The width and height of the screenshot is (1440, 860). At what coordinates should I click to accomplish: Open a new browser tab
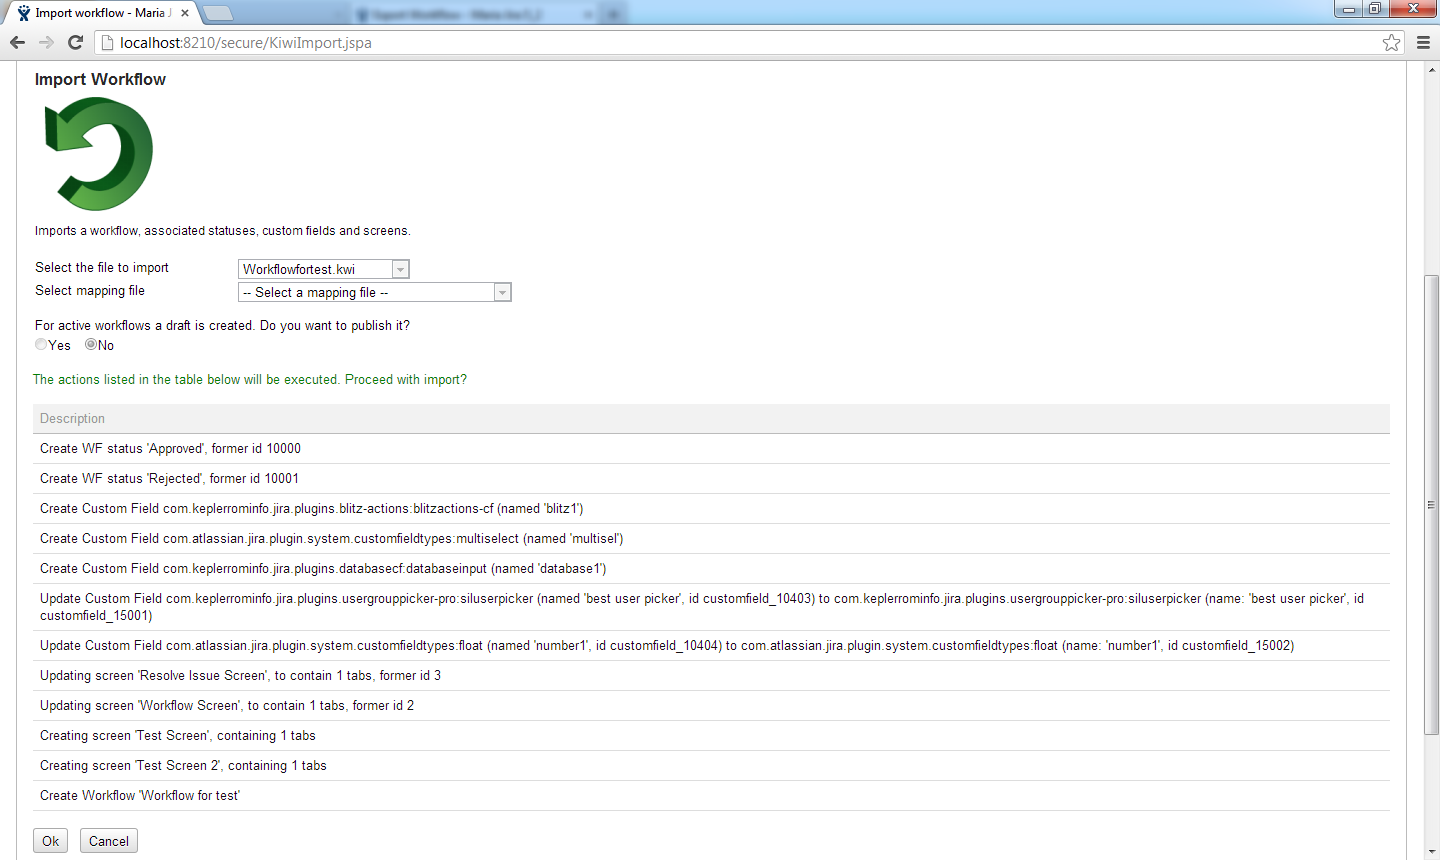[x=218, y=13]
